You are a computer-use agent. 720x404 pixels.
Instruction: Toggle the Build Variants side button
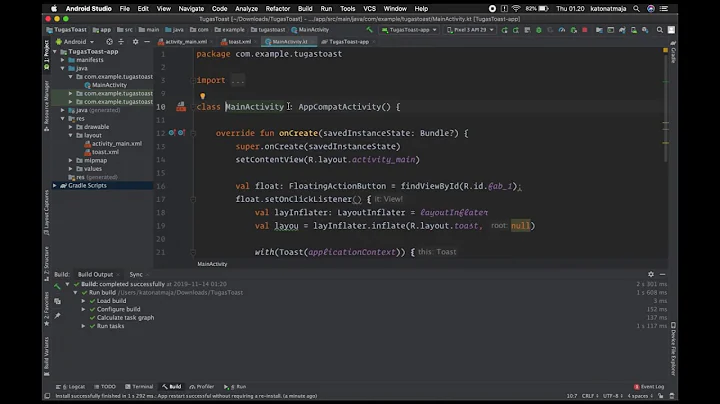point(46,357)
